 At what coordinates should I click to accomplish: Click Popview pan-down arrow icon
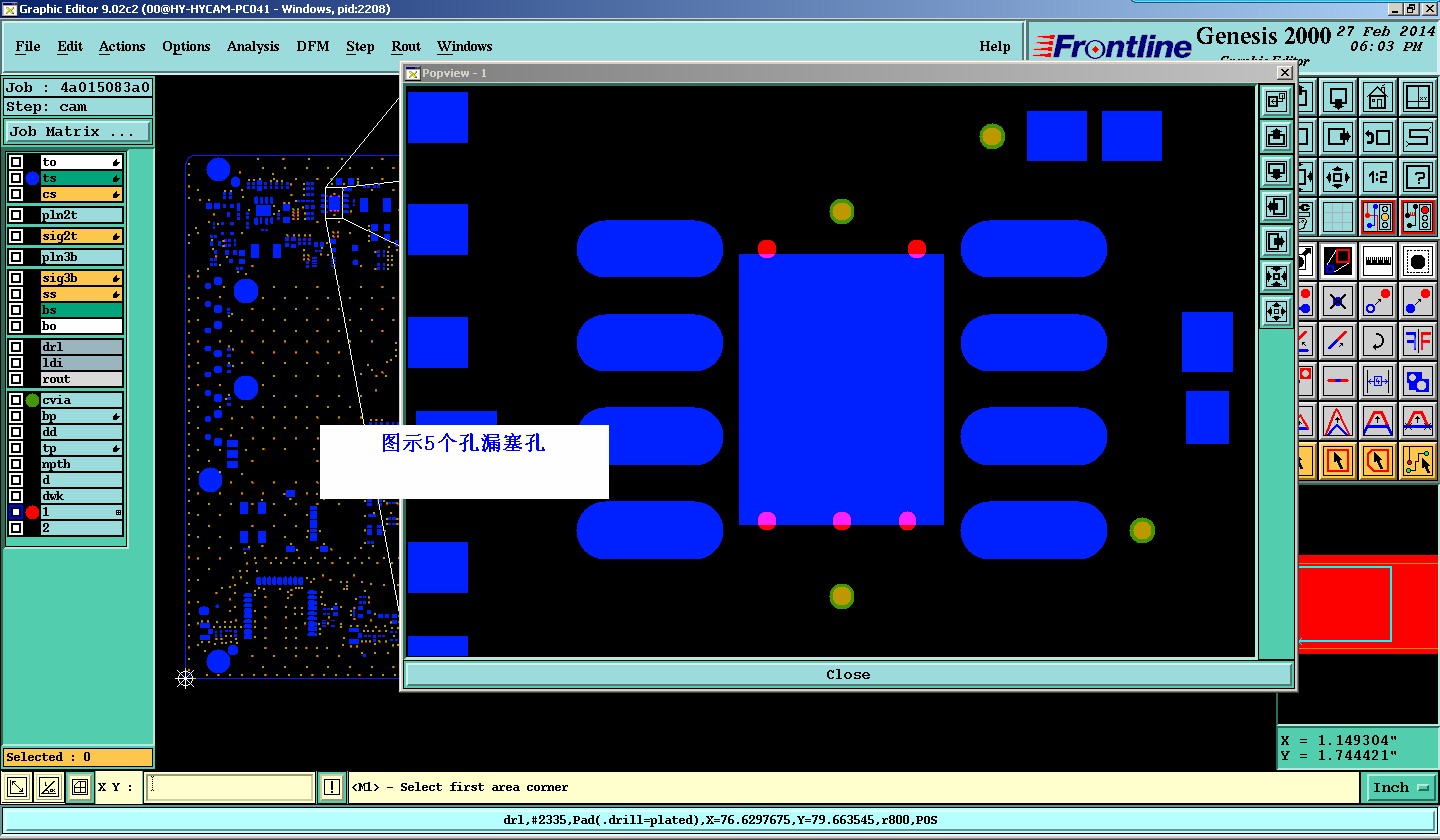[1276, 171]
